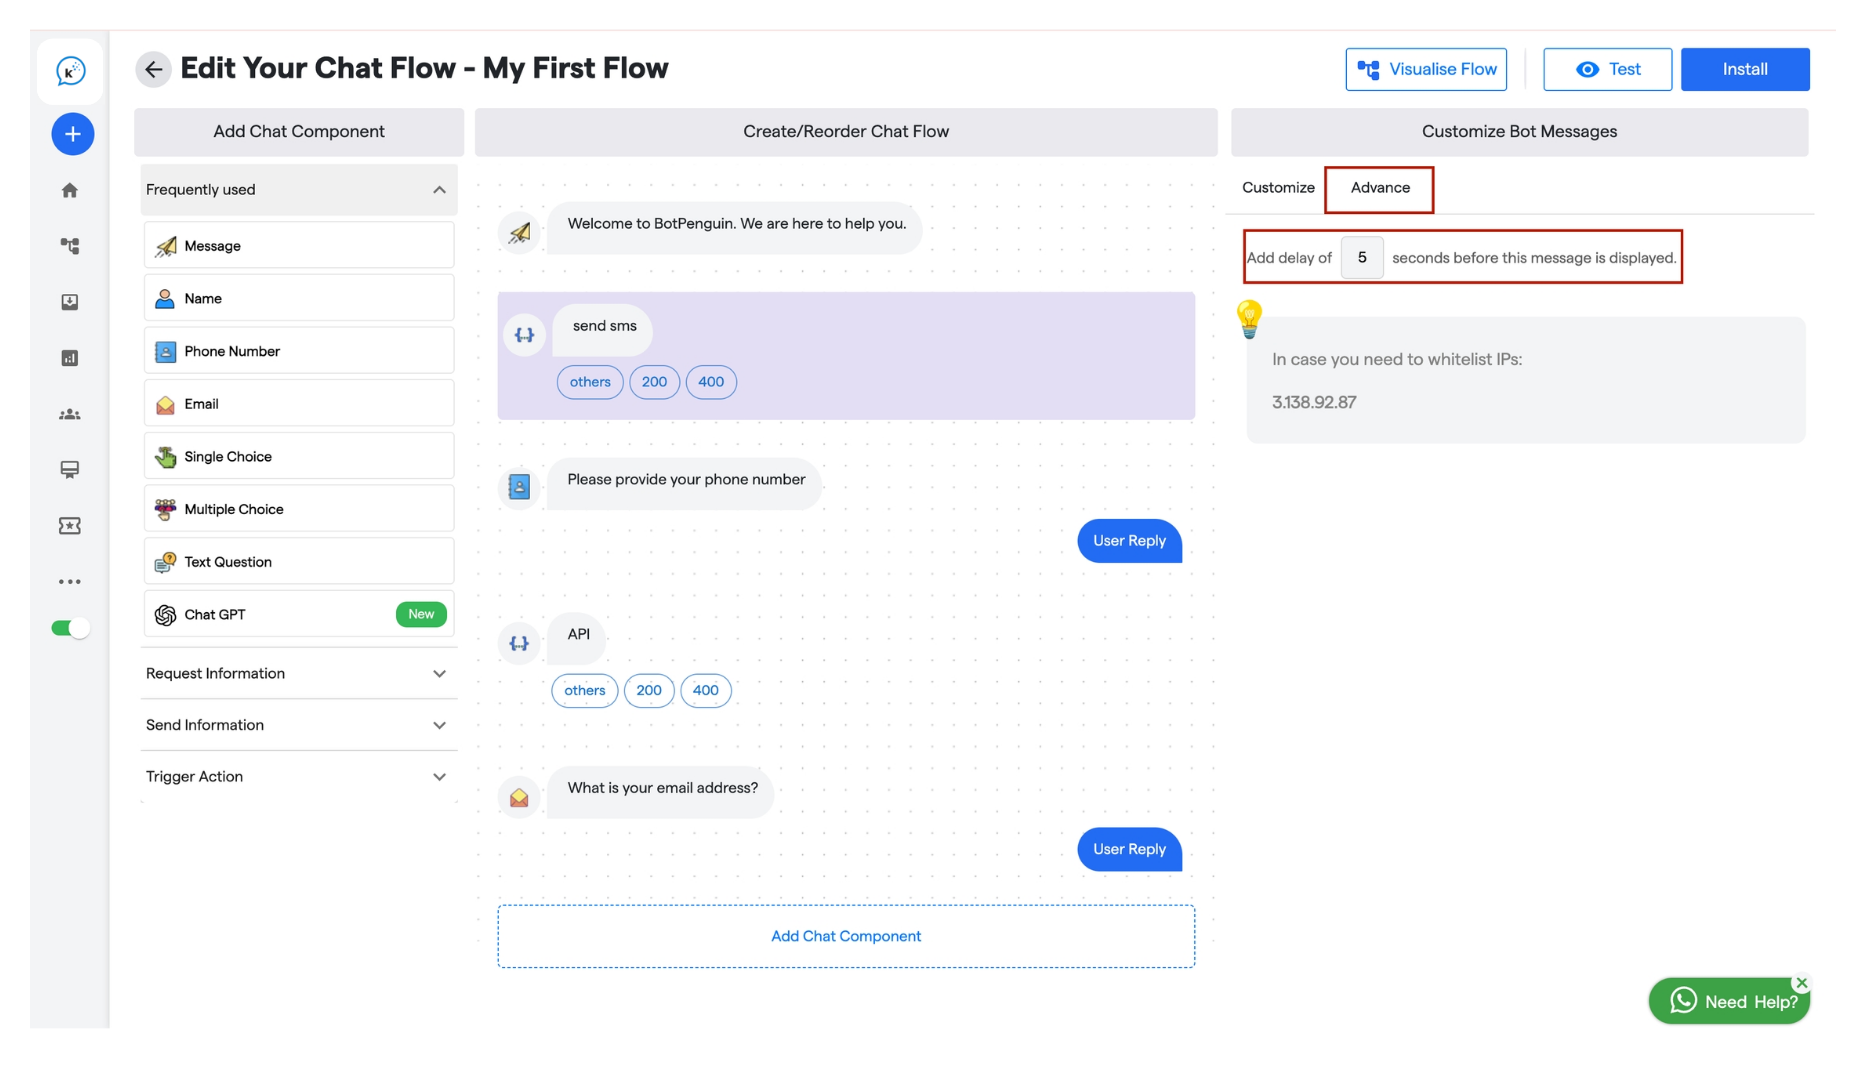Click others chip under send sms
The image size is (1866, 1080).
point(590,382)
